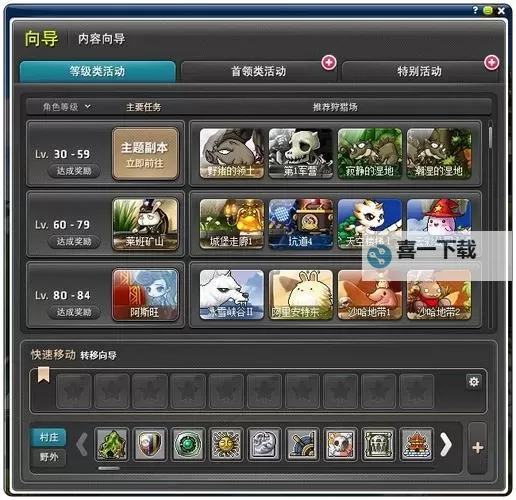
Task: Select the green orb town icon
Action: point(188,444)
